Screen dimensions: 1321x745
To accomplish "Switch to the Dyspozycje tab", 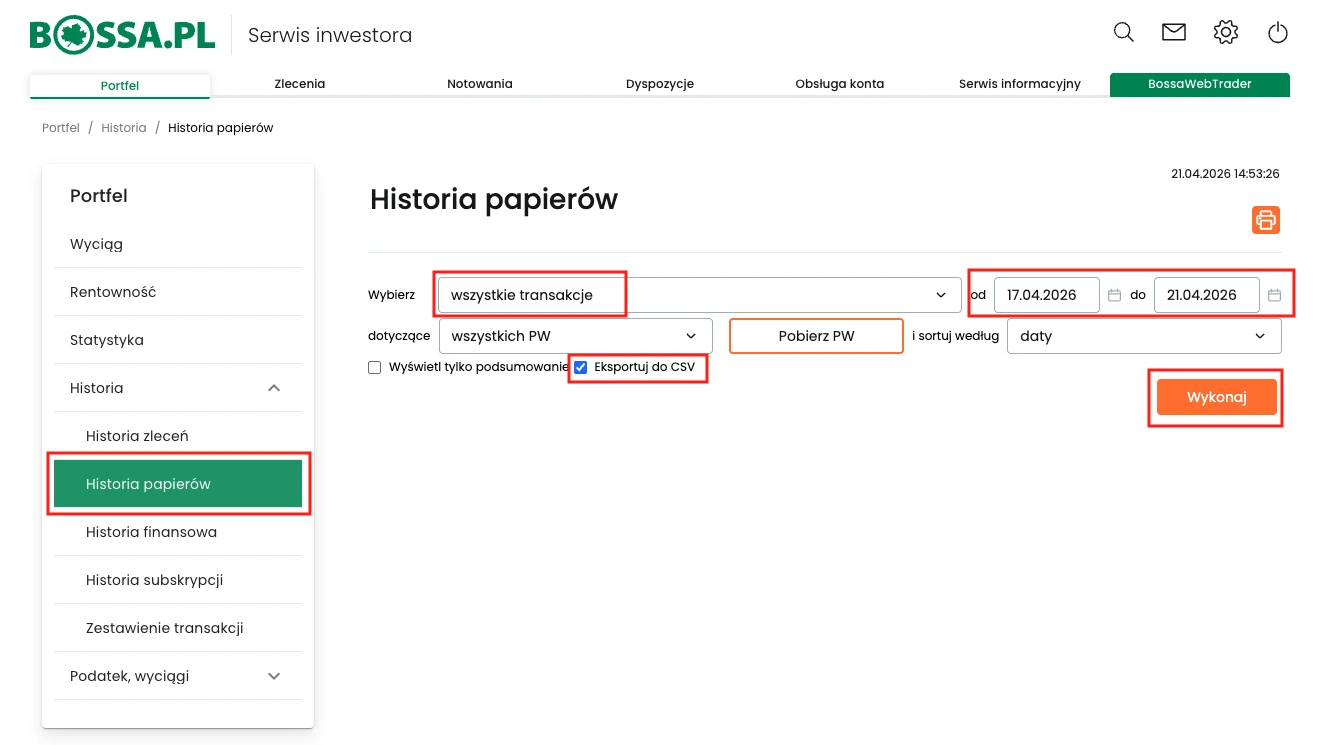I will coord(660,84).
